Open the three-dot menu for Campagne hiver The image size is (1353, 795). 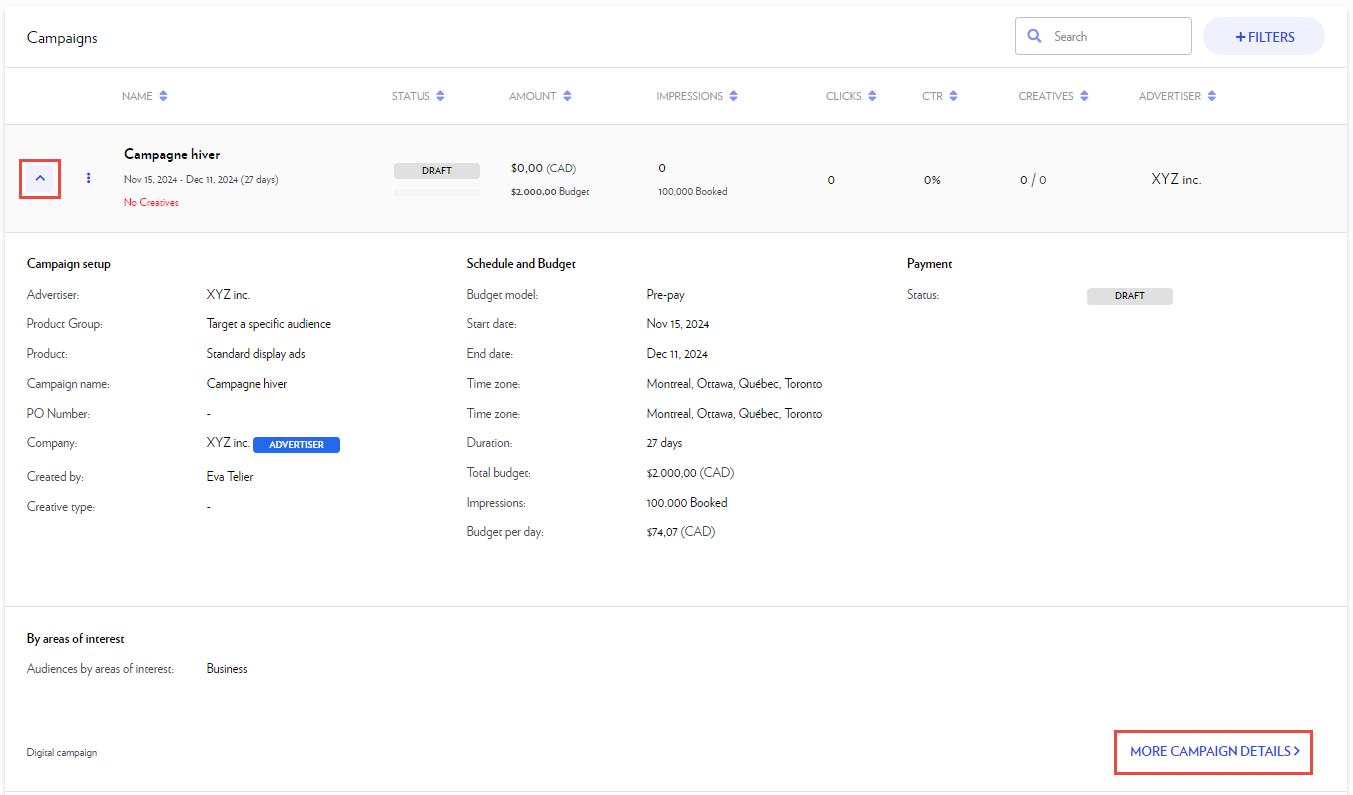[88, 179]
